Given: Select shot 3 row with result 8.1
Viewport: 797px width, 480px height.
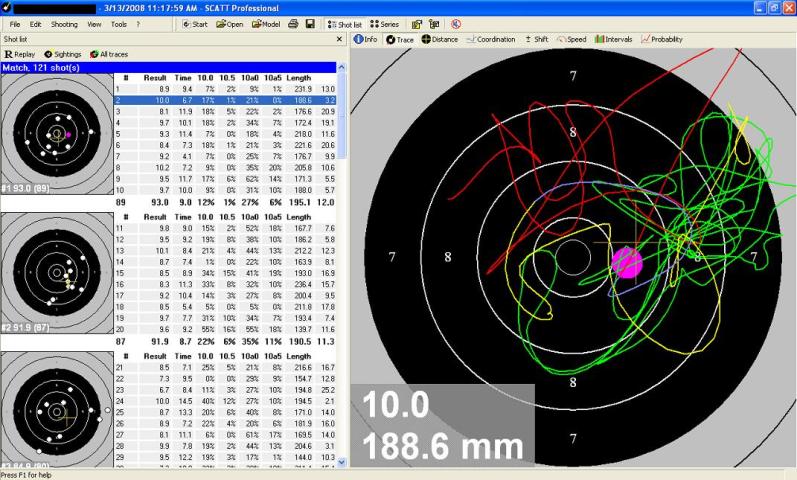Looking at the screenshot, I should pos(225,111).
